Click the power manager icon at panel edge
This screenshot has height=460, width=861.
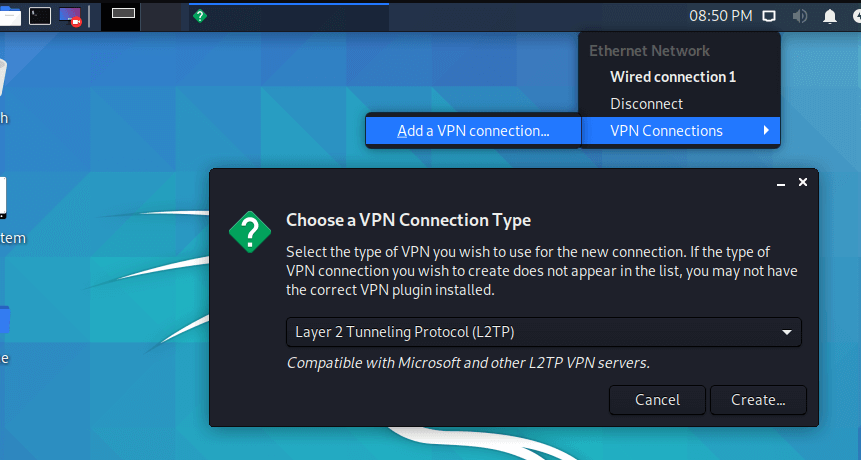[x=857, y=16]
